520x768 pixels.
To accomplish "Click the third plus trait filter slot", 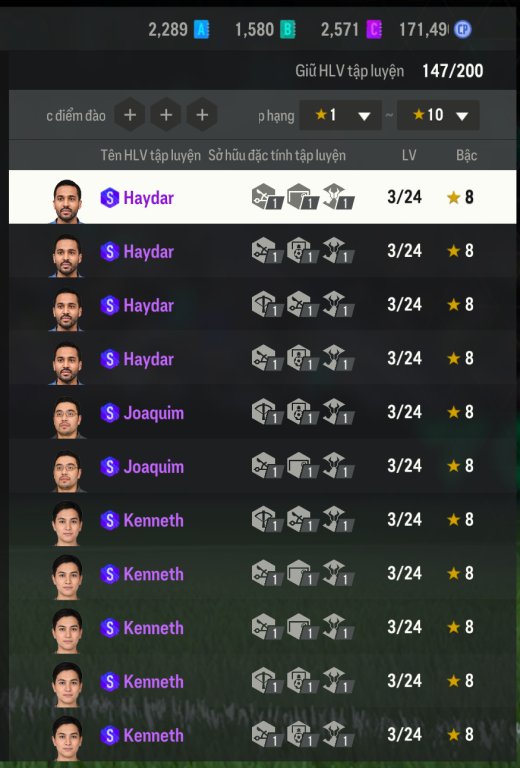I will click(x=202, y=115).
